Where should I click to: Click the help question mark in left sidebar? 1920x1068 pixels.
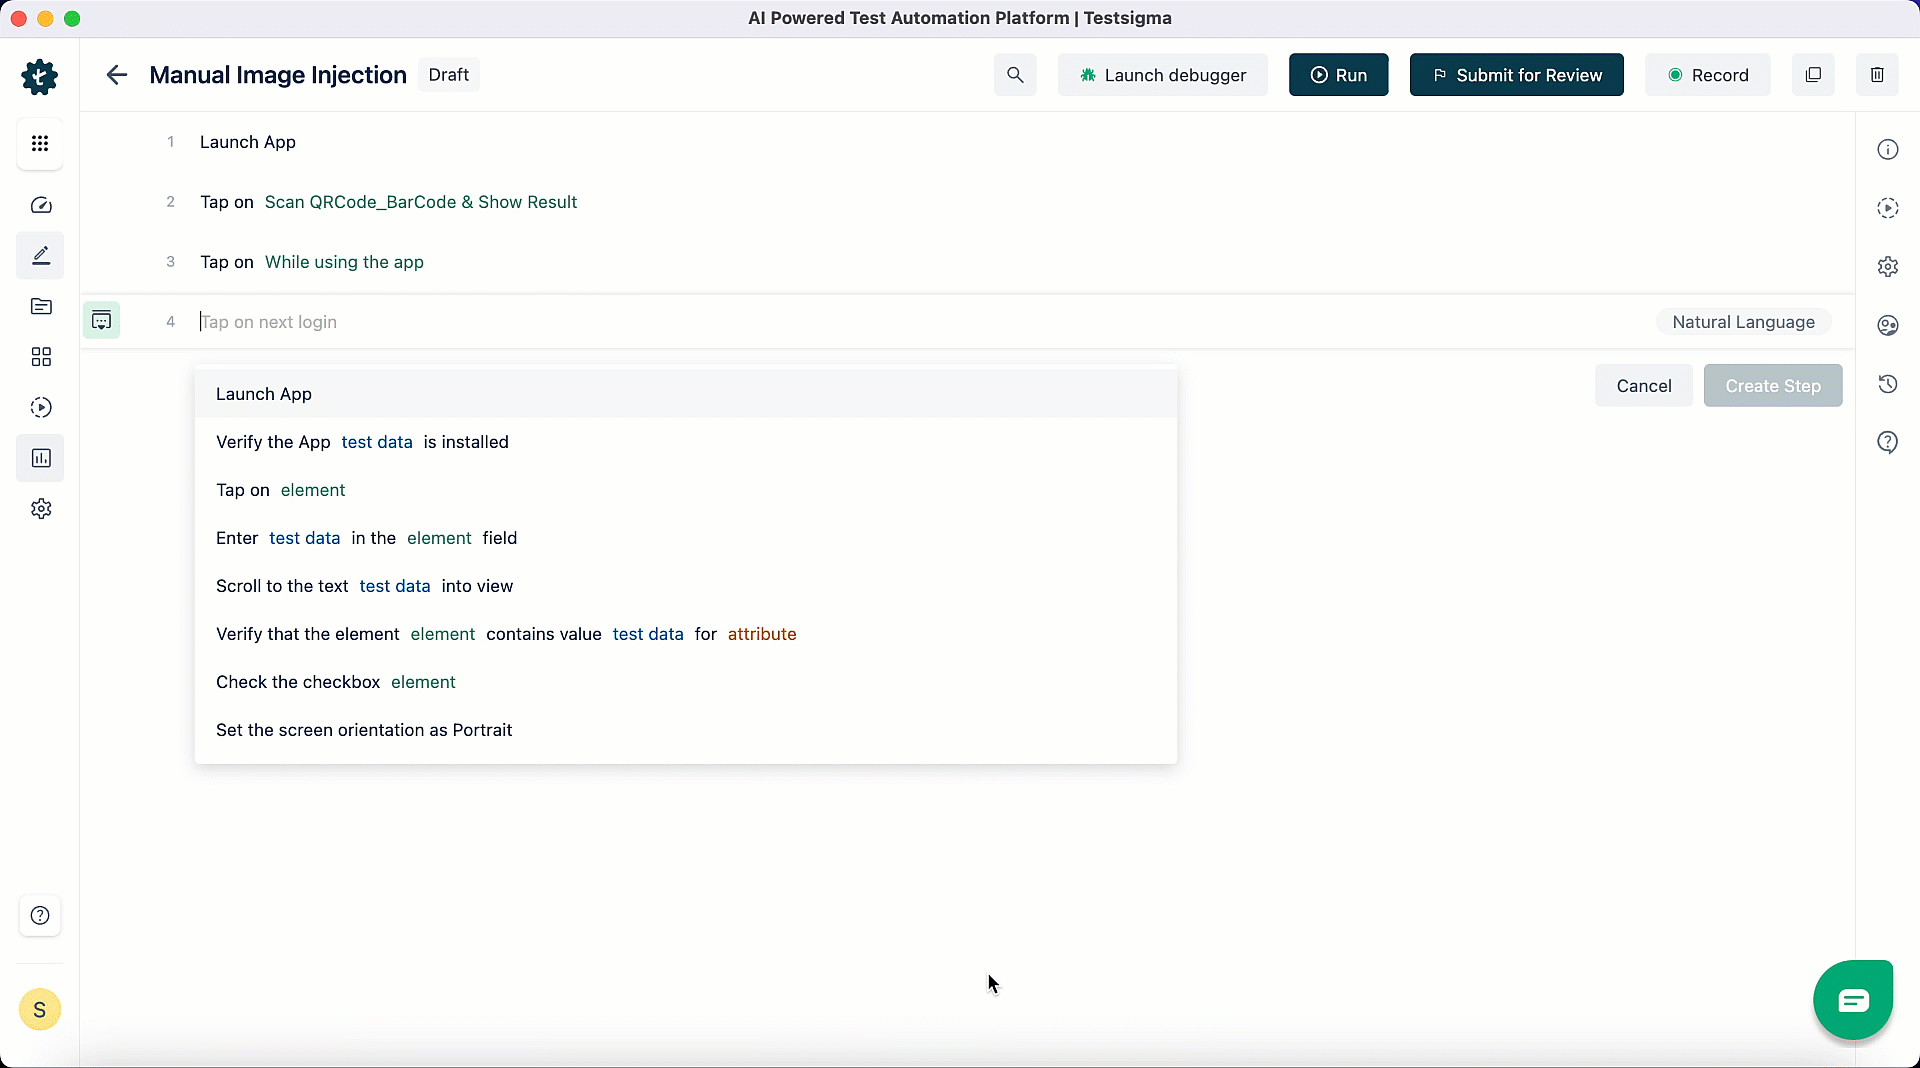click(40, 916)
